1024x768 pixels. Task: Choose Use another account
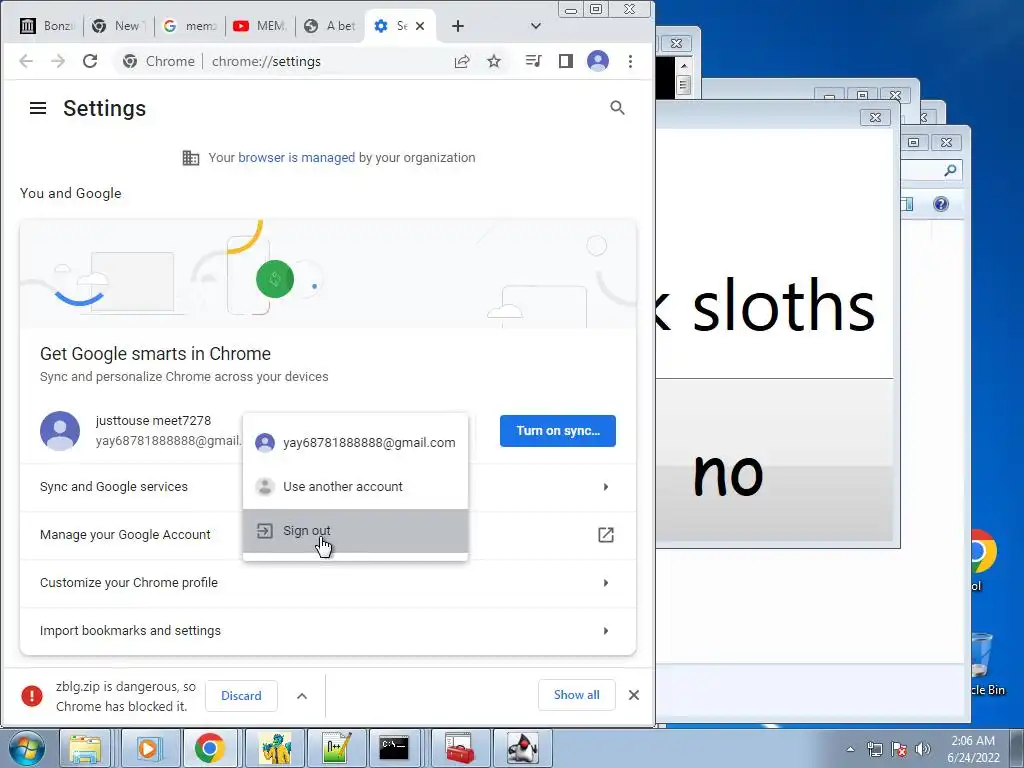pos(355,487)
